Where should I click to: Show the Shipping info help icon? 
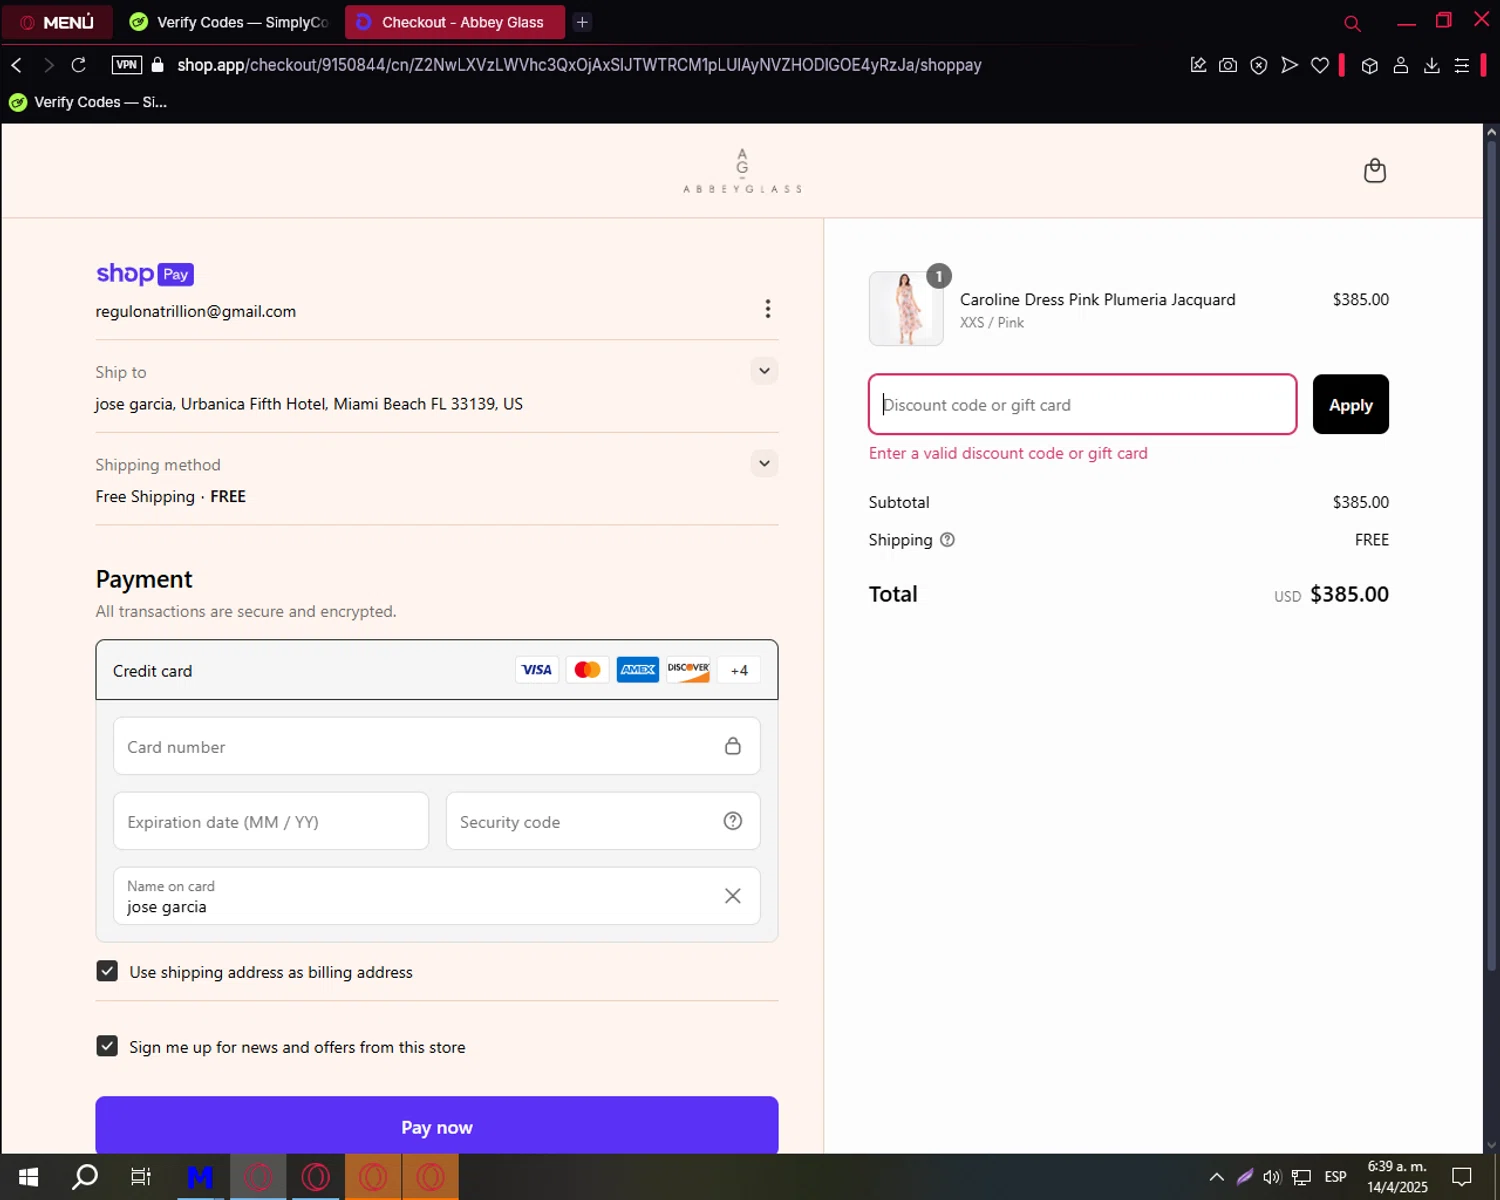(947, 540)
